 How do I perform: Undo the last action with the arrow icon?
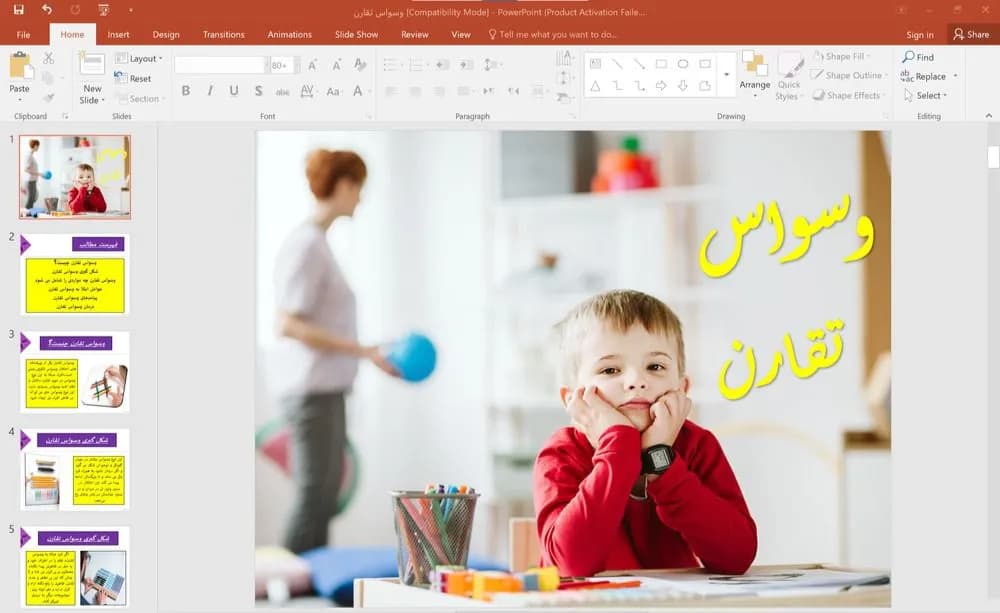tap(47, 10)
